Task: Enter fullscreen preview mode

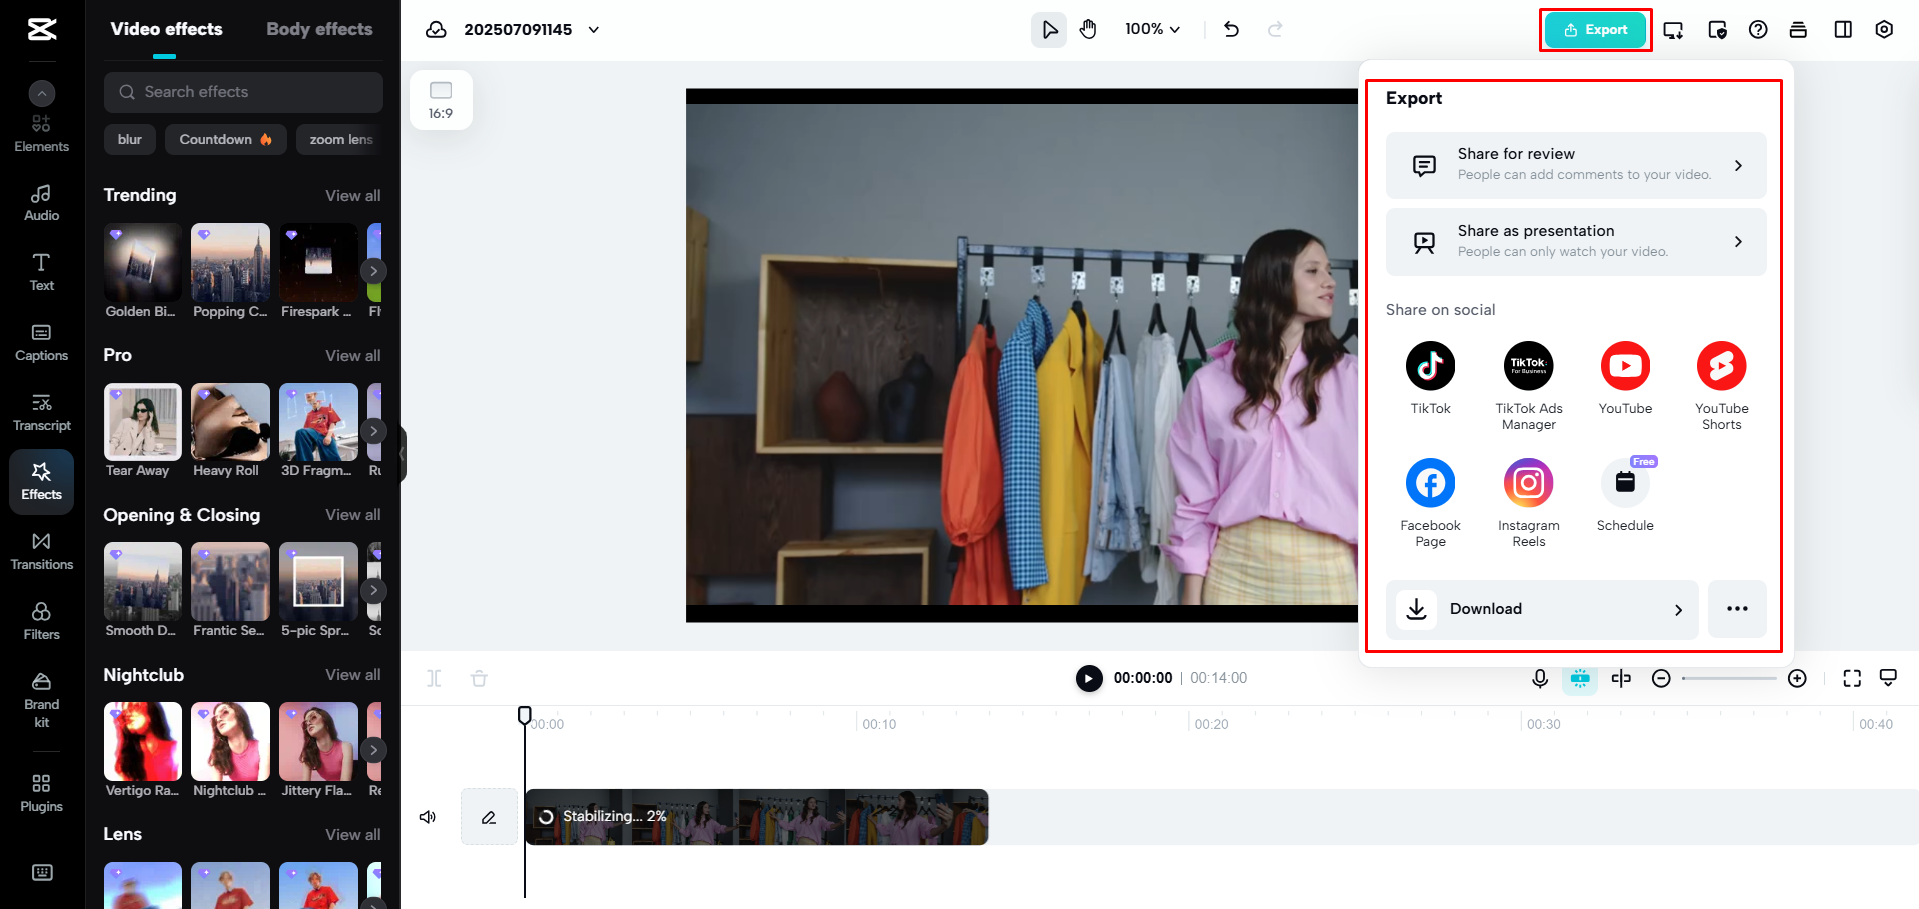Action: tap(1851, 678)
